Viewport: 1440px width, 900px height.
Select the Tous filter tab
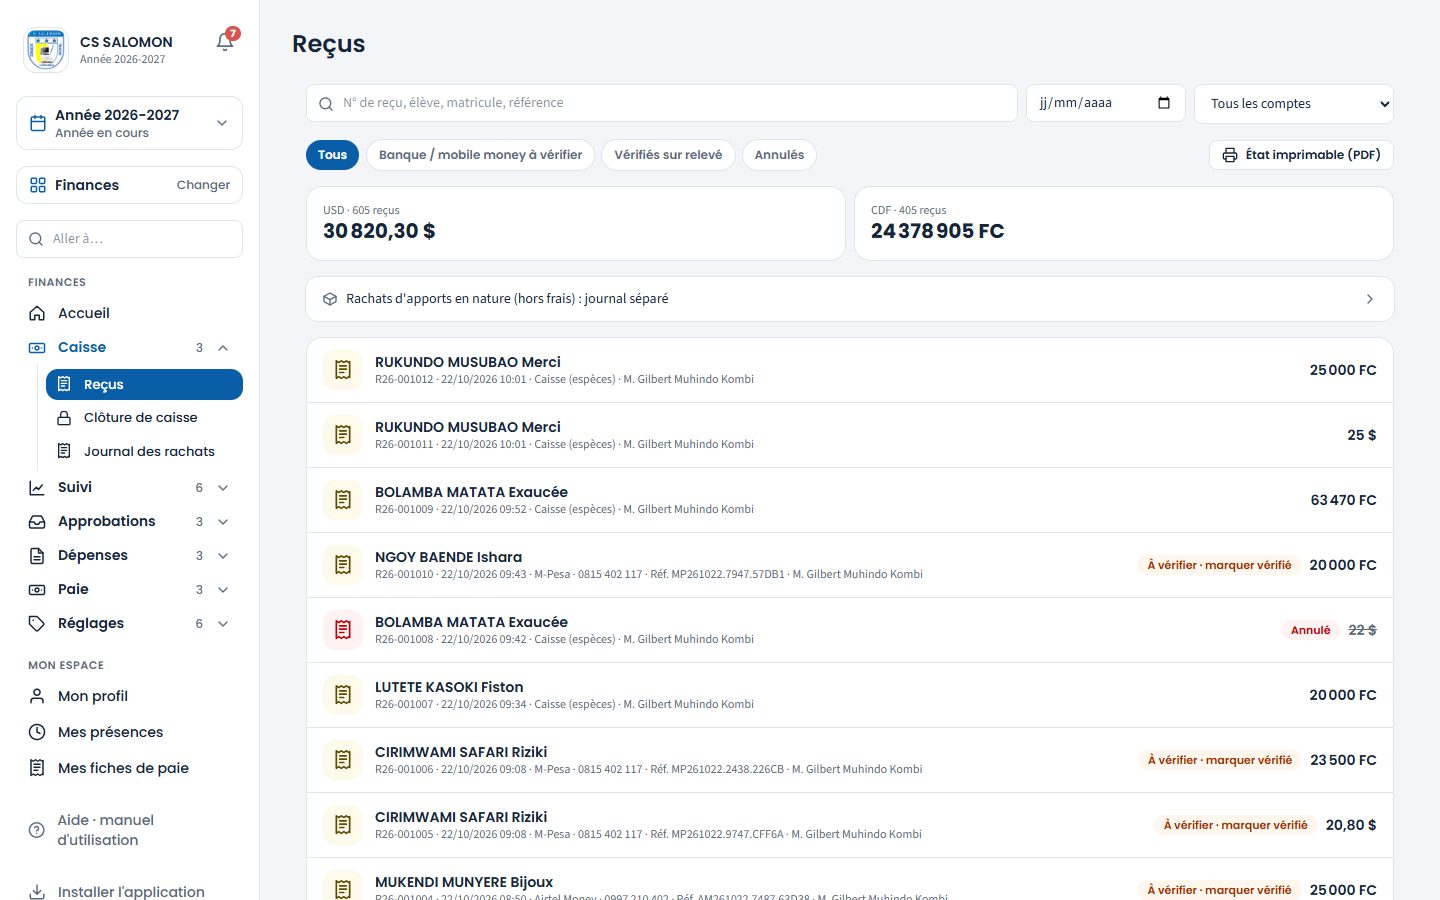[x=332, y=155]
